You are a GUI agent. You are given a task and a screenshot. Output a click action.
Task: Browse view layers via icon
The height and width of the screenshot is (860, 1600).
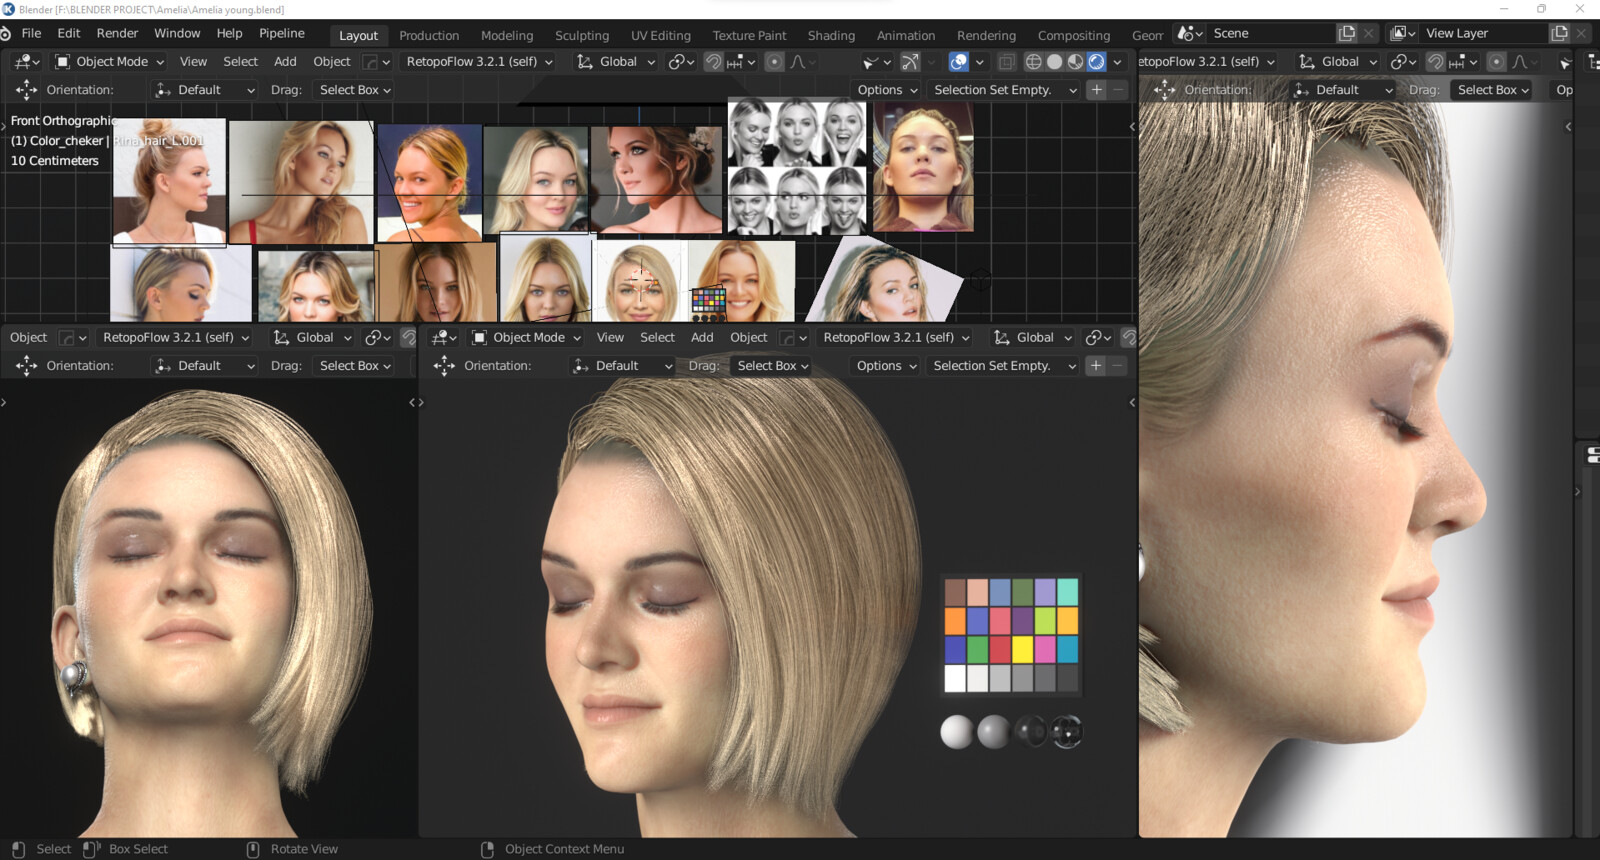pyautogui.click(x=1402, y=33)
